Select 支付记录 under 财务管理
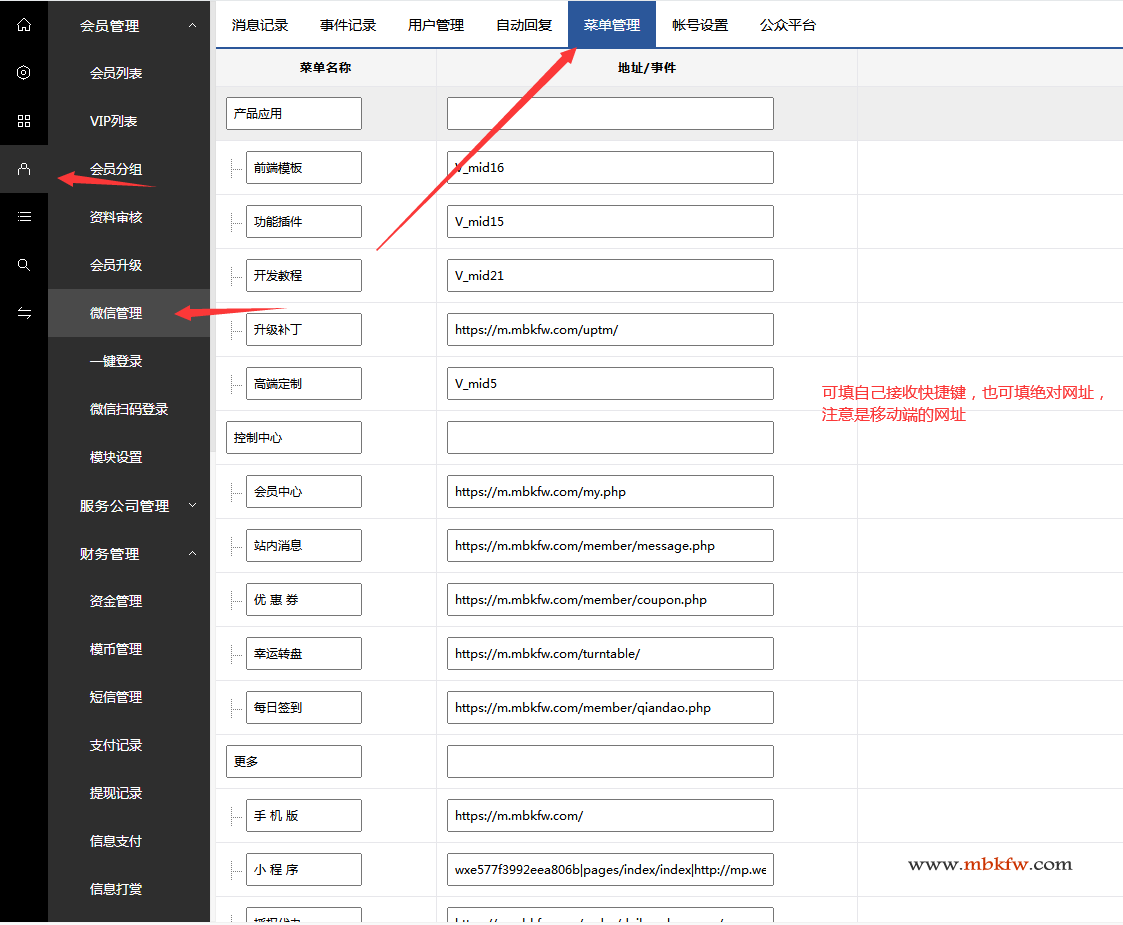The height and width of the screenshot is (925, 1123). 116,745
